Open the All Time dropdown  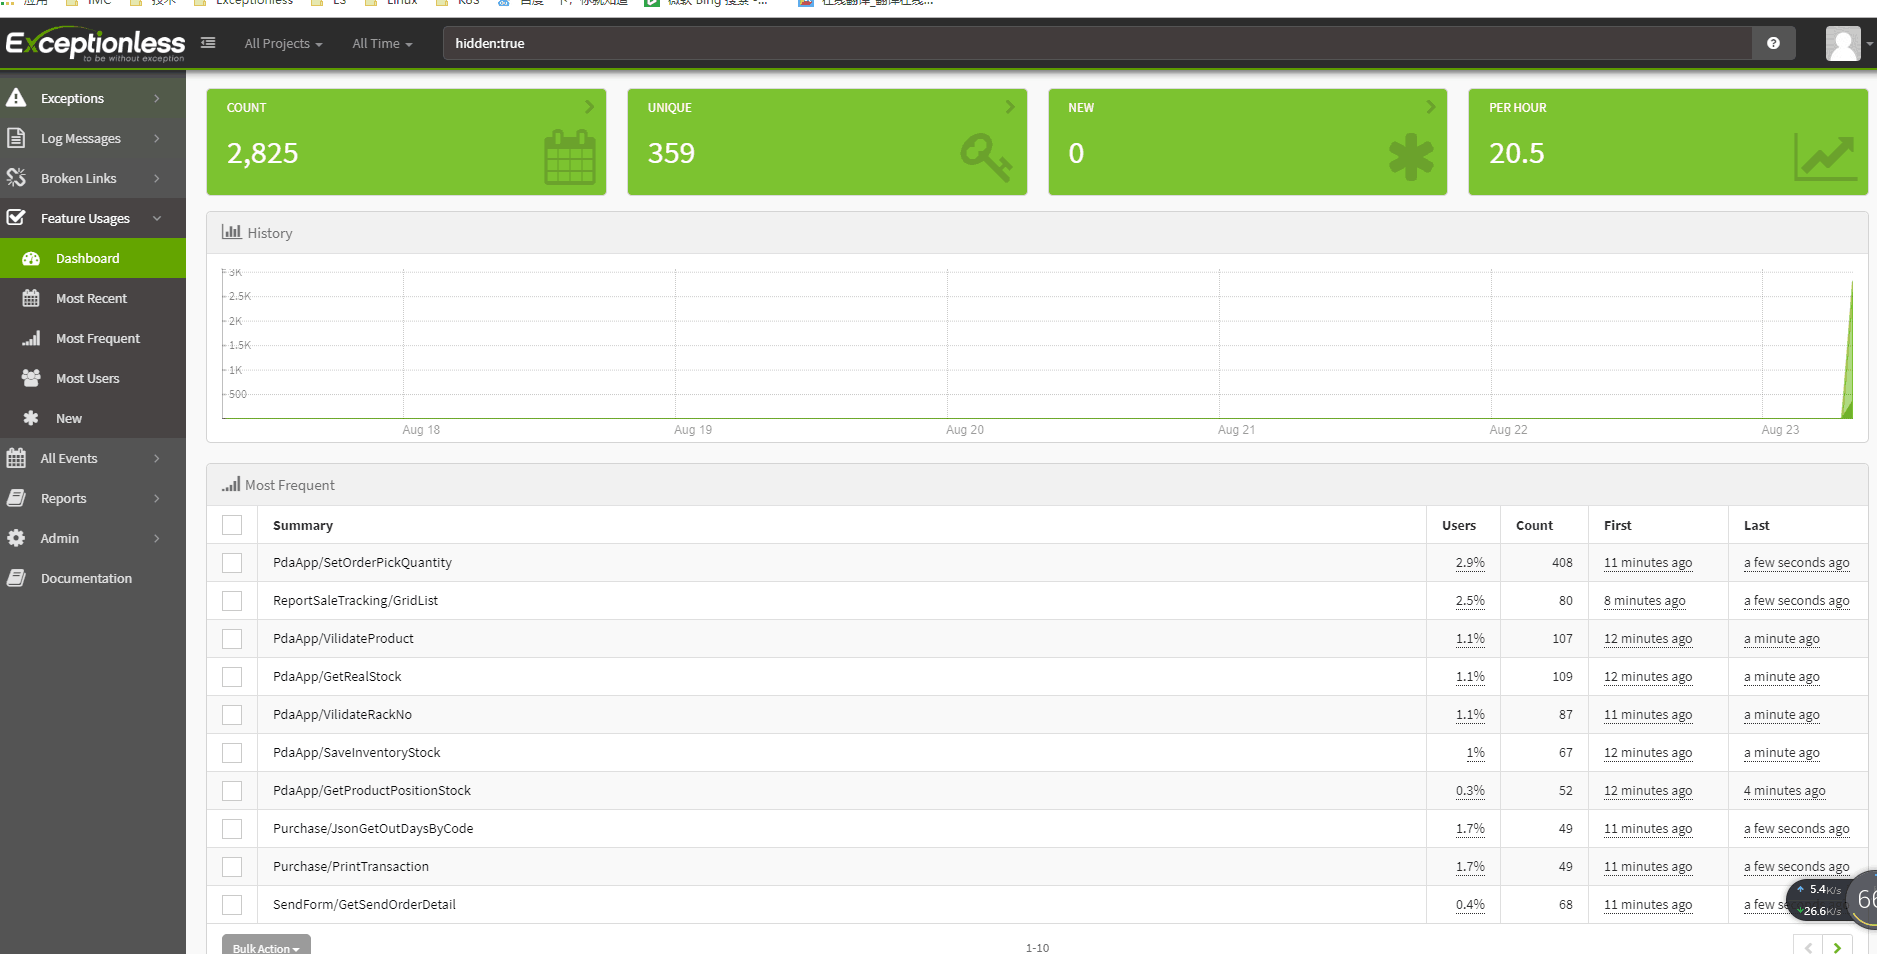pyautogui.click(x=382, y=43)
